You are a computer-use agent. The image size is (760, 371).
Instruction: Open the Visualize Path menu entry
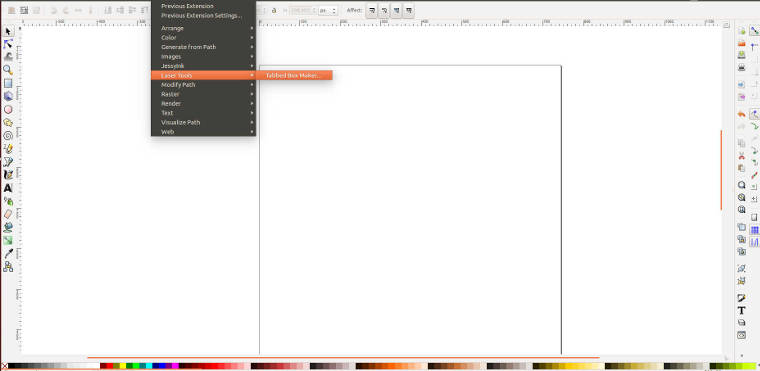(204, 122)
